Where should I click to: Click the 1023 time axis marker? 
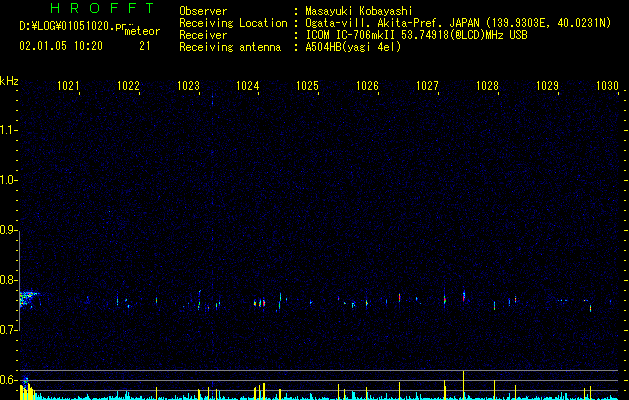point(189,85)
